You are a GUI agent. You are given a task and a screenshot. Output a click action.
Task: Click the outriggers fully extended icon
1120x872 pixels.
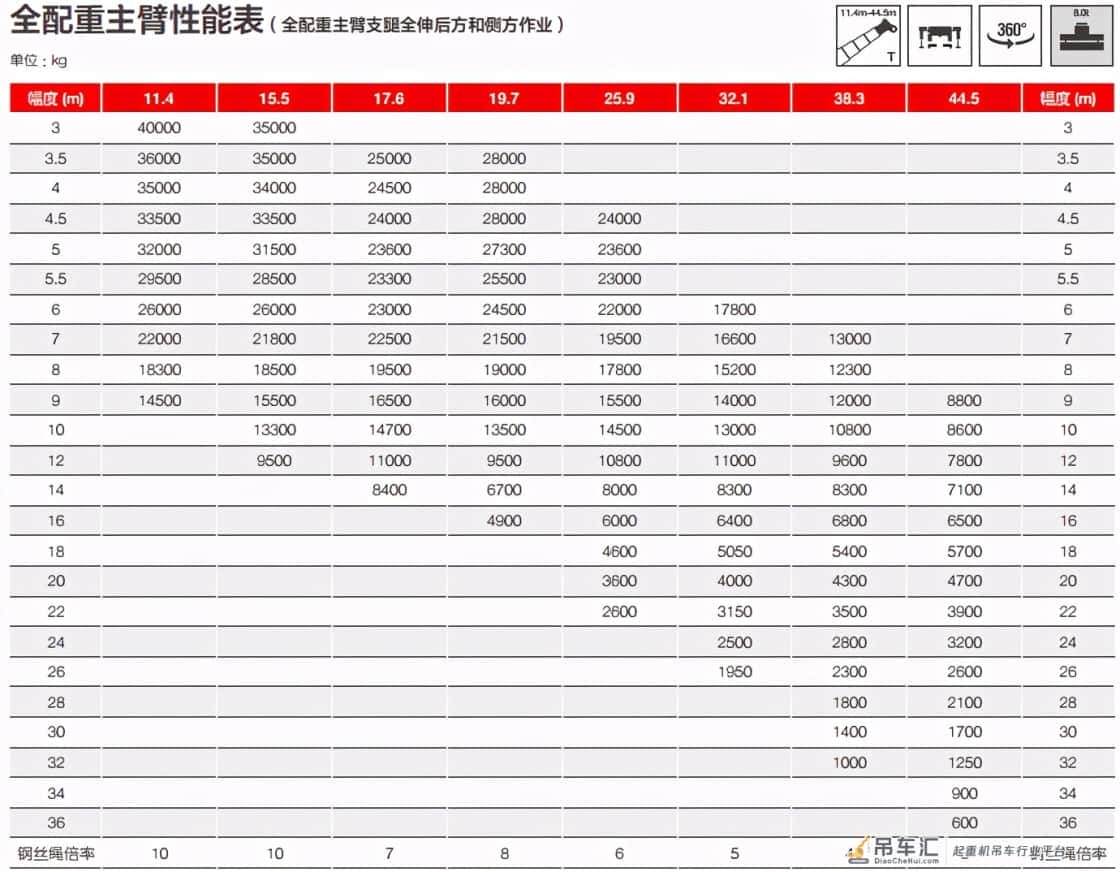coord(939,36)
